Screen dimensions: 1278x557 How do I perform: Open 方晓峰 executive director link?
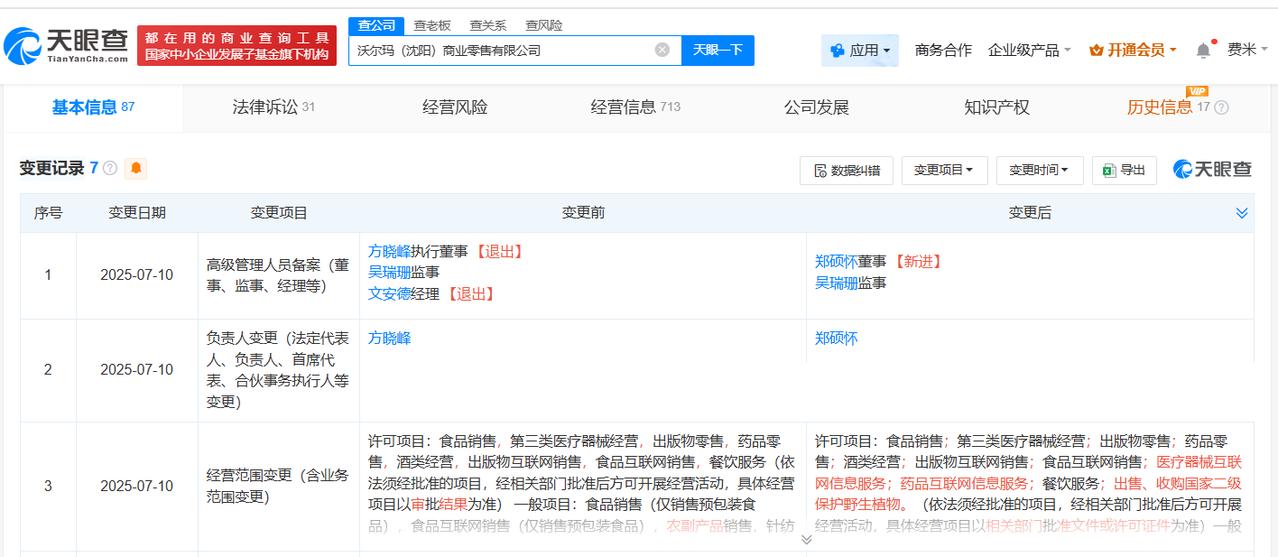click(389, 251)
